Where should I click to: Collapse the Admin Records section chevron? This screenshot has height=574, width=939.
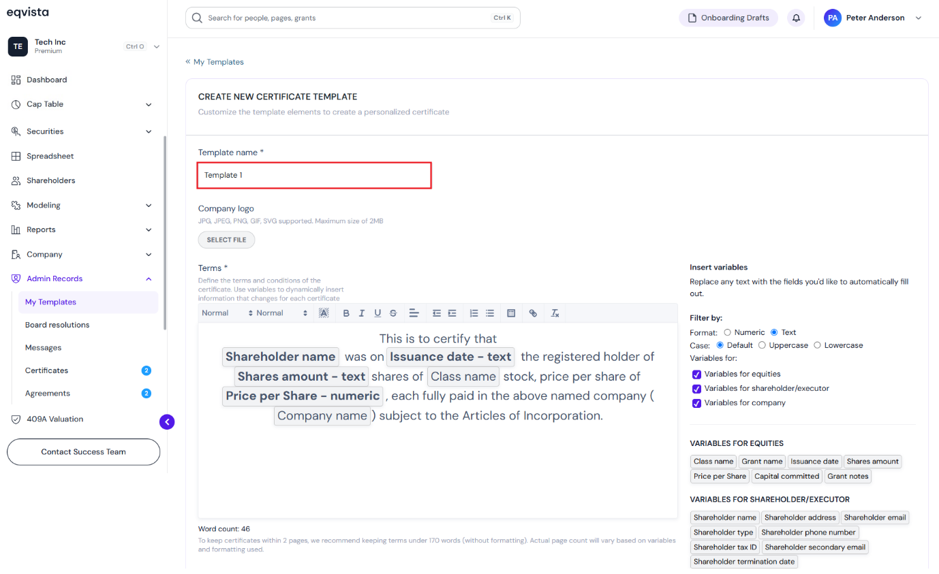[149, 279]
